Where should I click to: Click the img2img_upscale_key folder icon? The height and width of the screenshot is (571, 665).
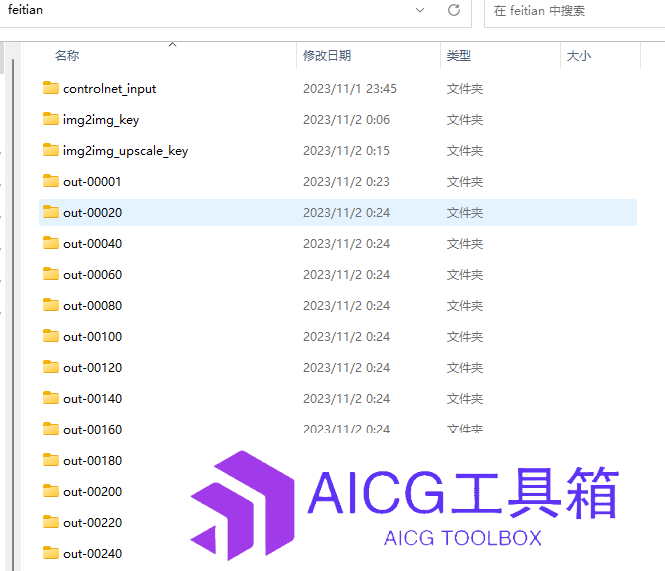pos(51,150)
